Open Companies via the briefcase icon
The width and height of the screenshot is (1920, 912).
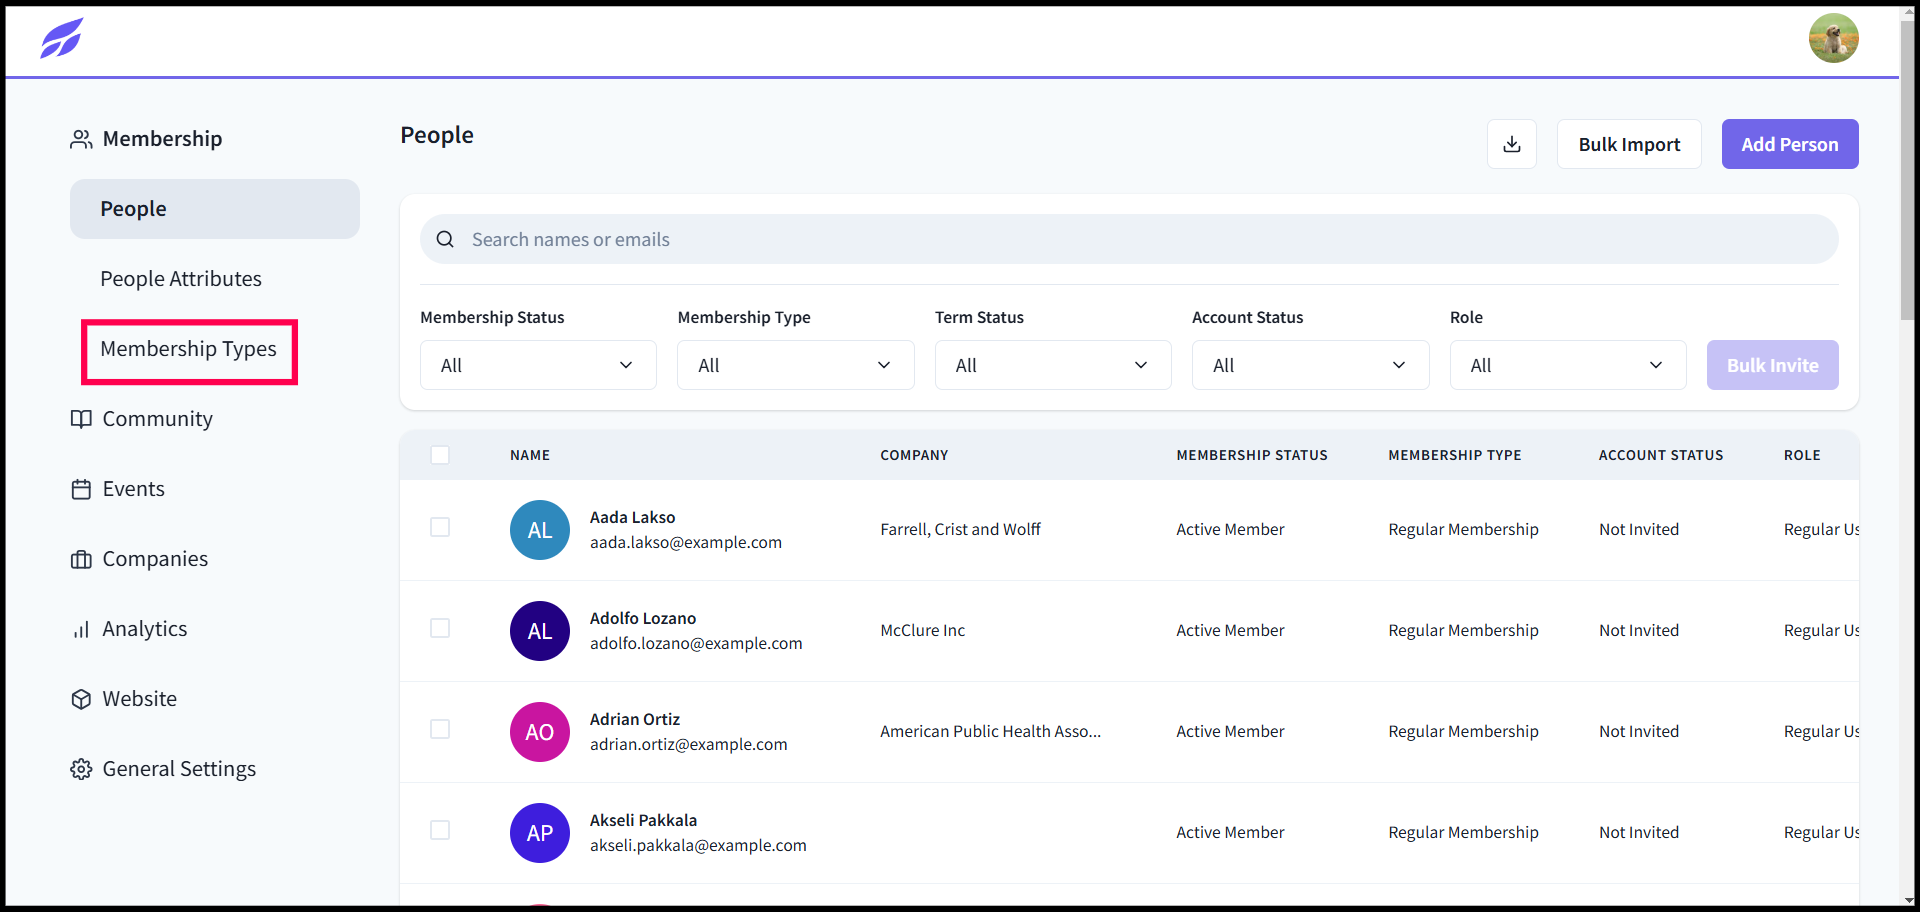click(x=81, y=559)
